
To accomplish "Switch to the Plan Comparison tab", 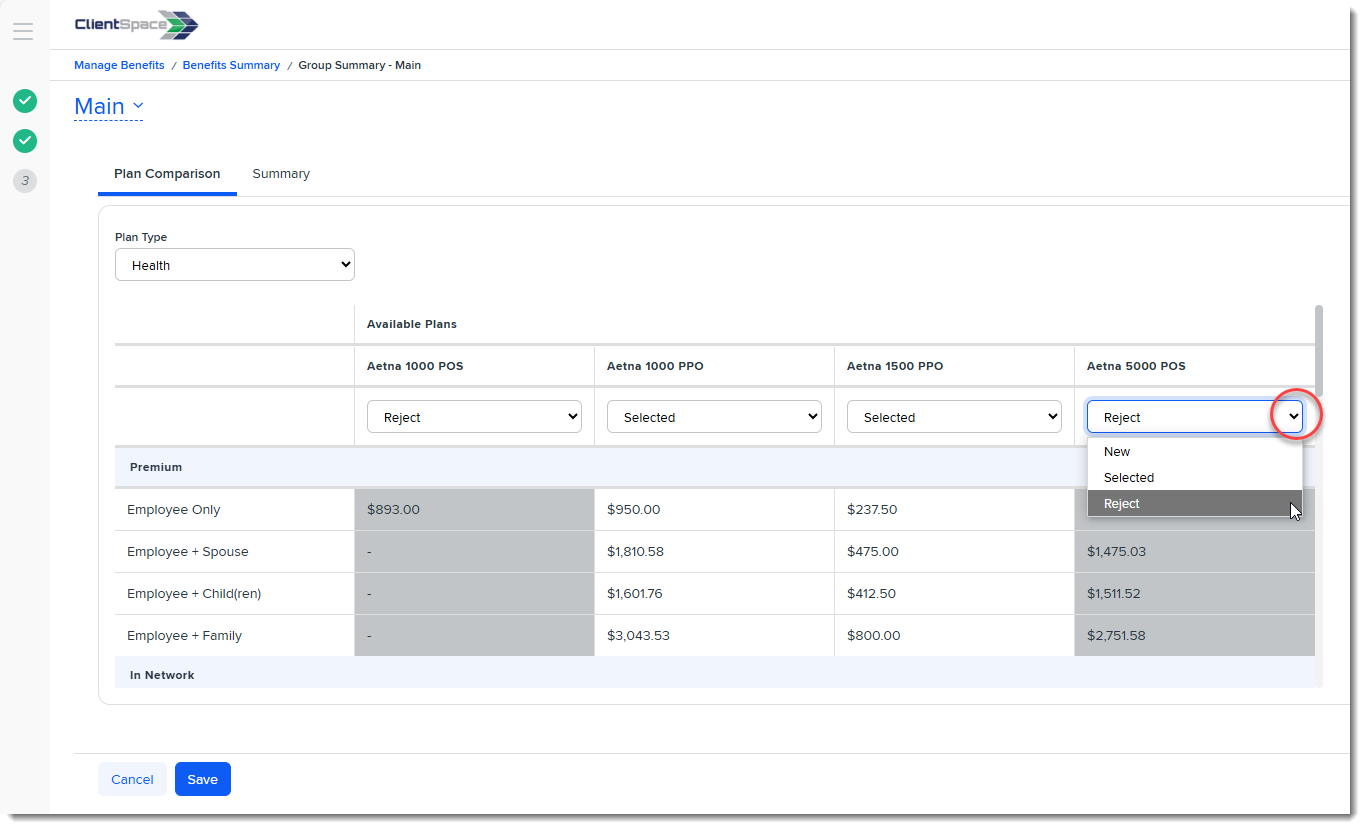I will click(x=167, y=174).
